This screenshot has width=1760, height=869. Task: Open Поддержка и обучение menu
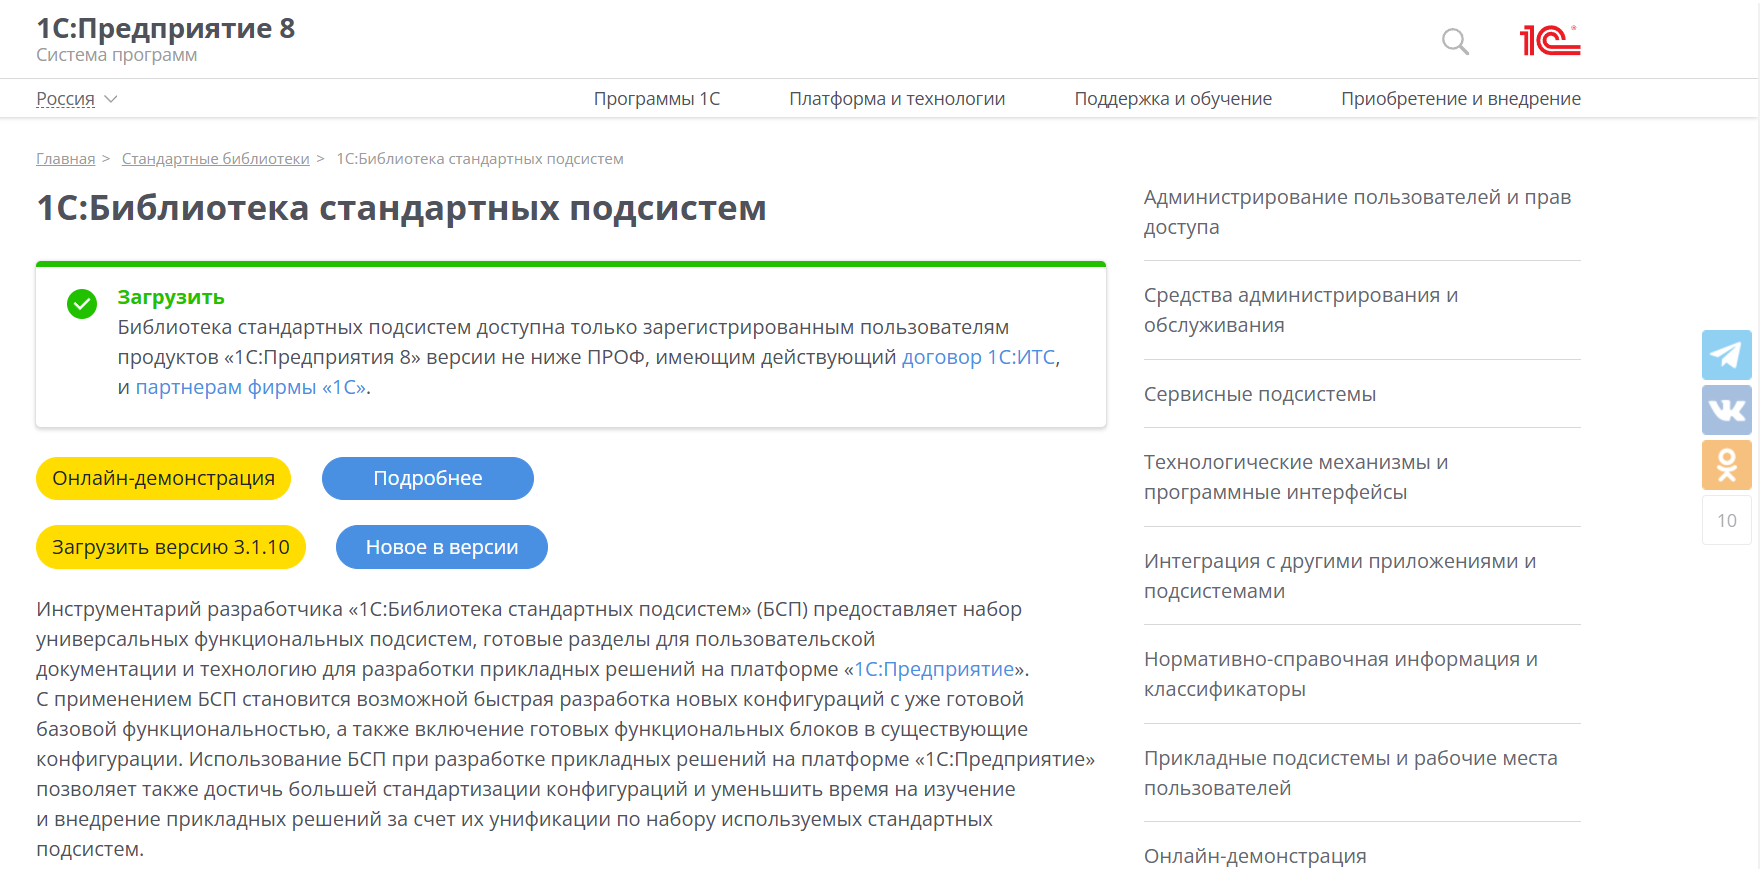[1173, 99]
